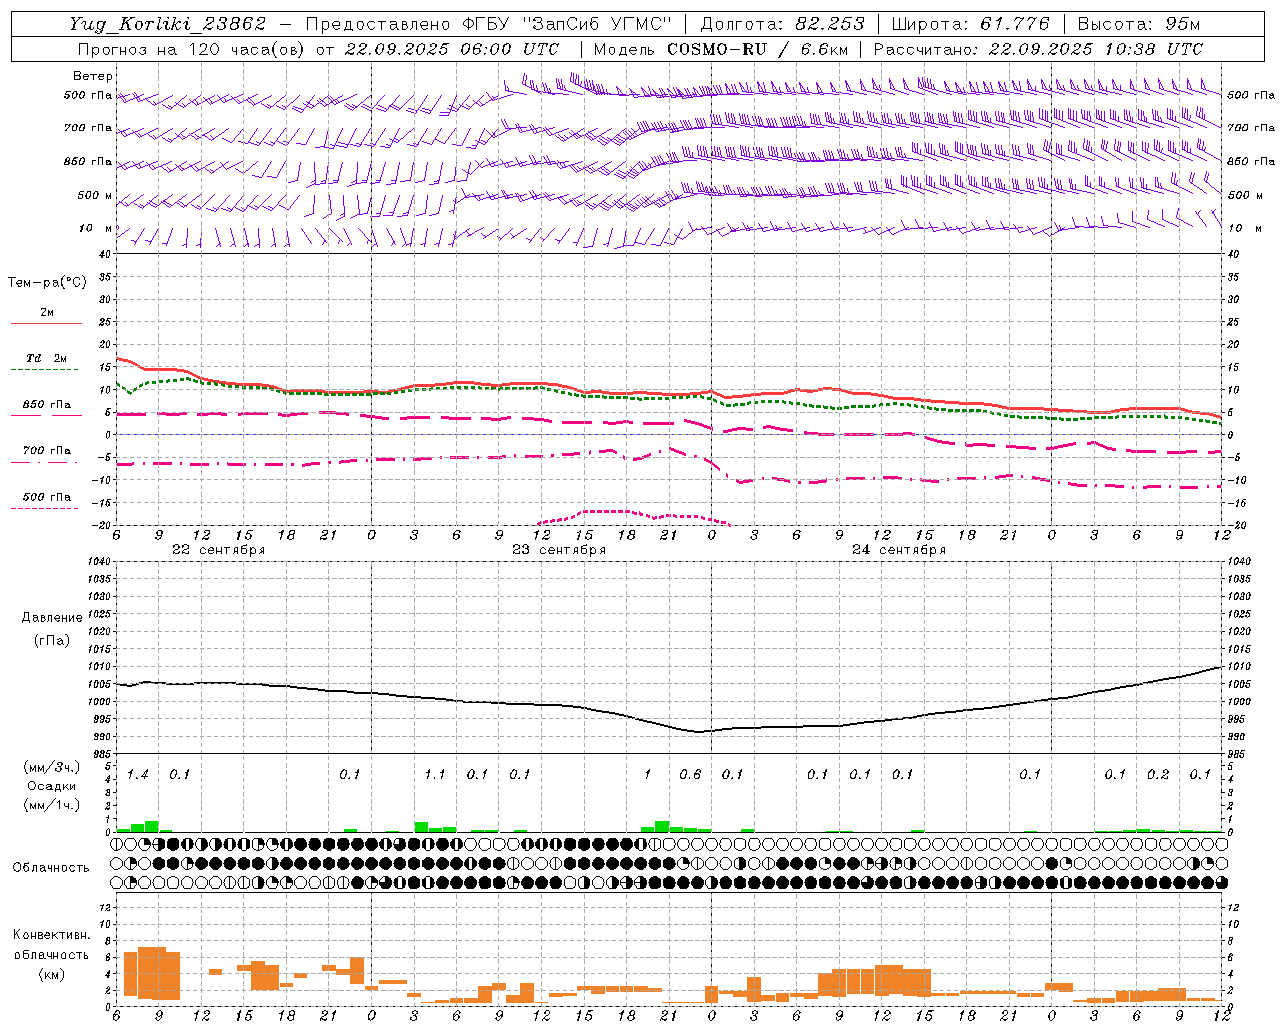1280x1024 pixels.
Task: Click the 1.4 precipitation amount value
Action: click(137, 774)
